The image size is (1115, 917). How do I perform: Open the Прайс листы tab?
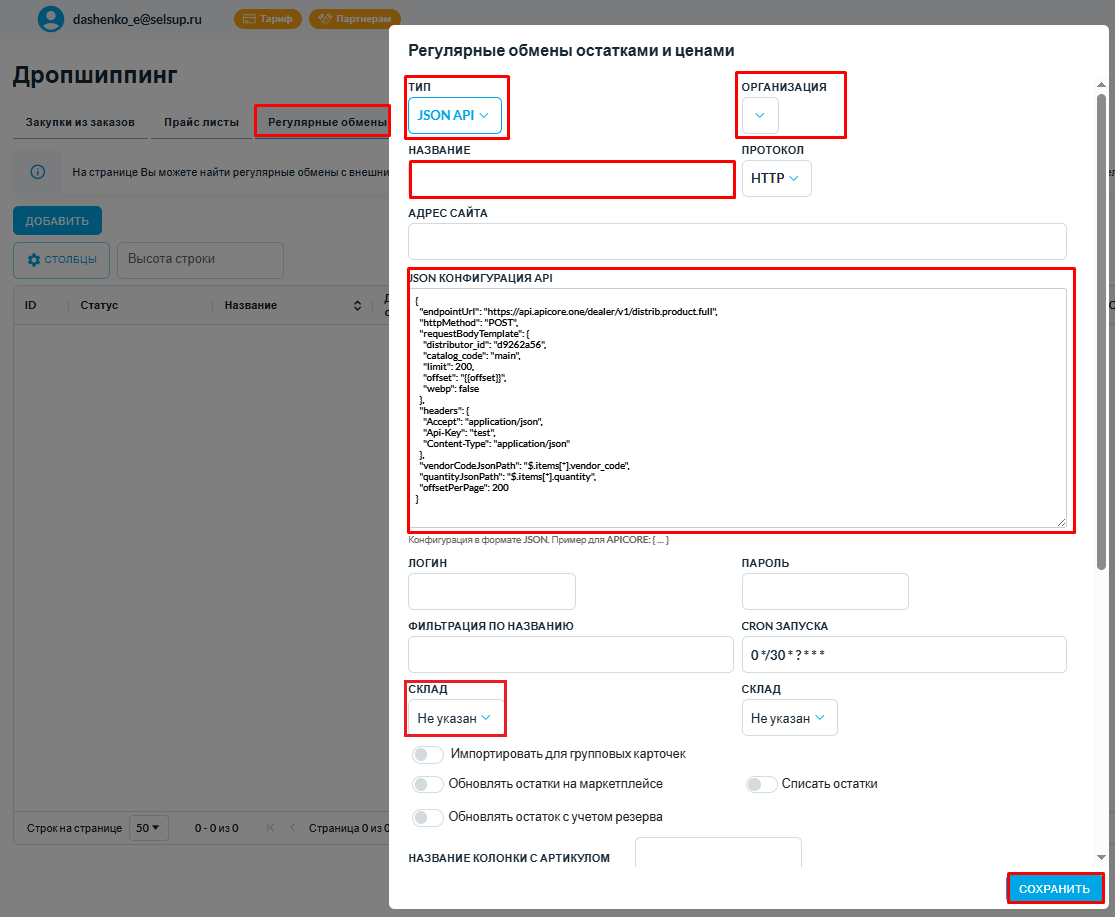201,123
